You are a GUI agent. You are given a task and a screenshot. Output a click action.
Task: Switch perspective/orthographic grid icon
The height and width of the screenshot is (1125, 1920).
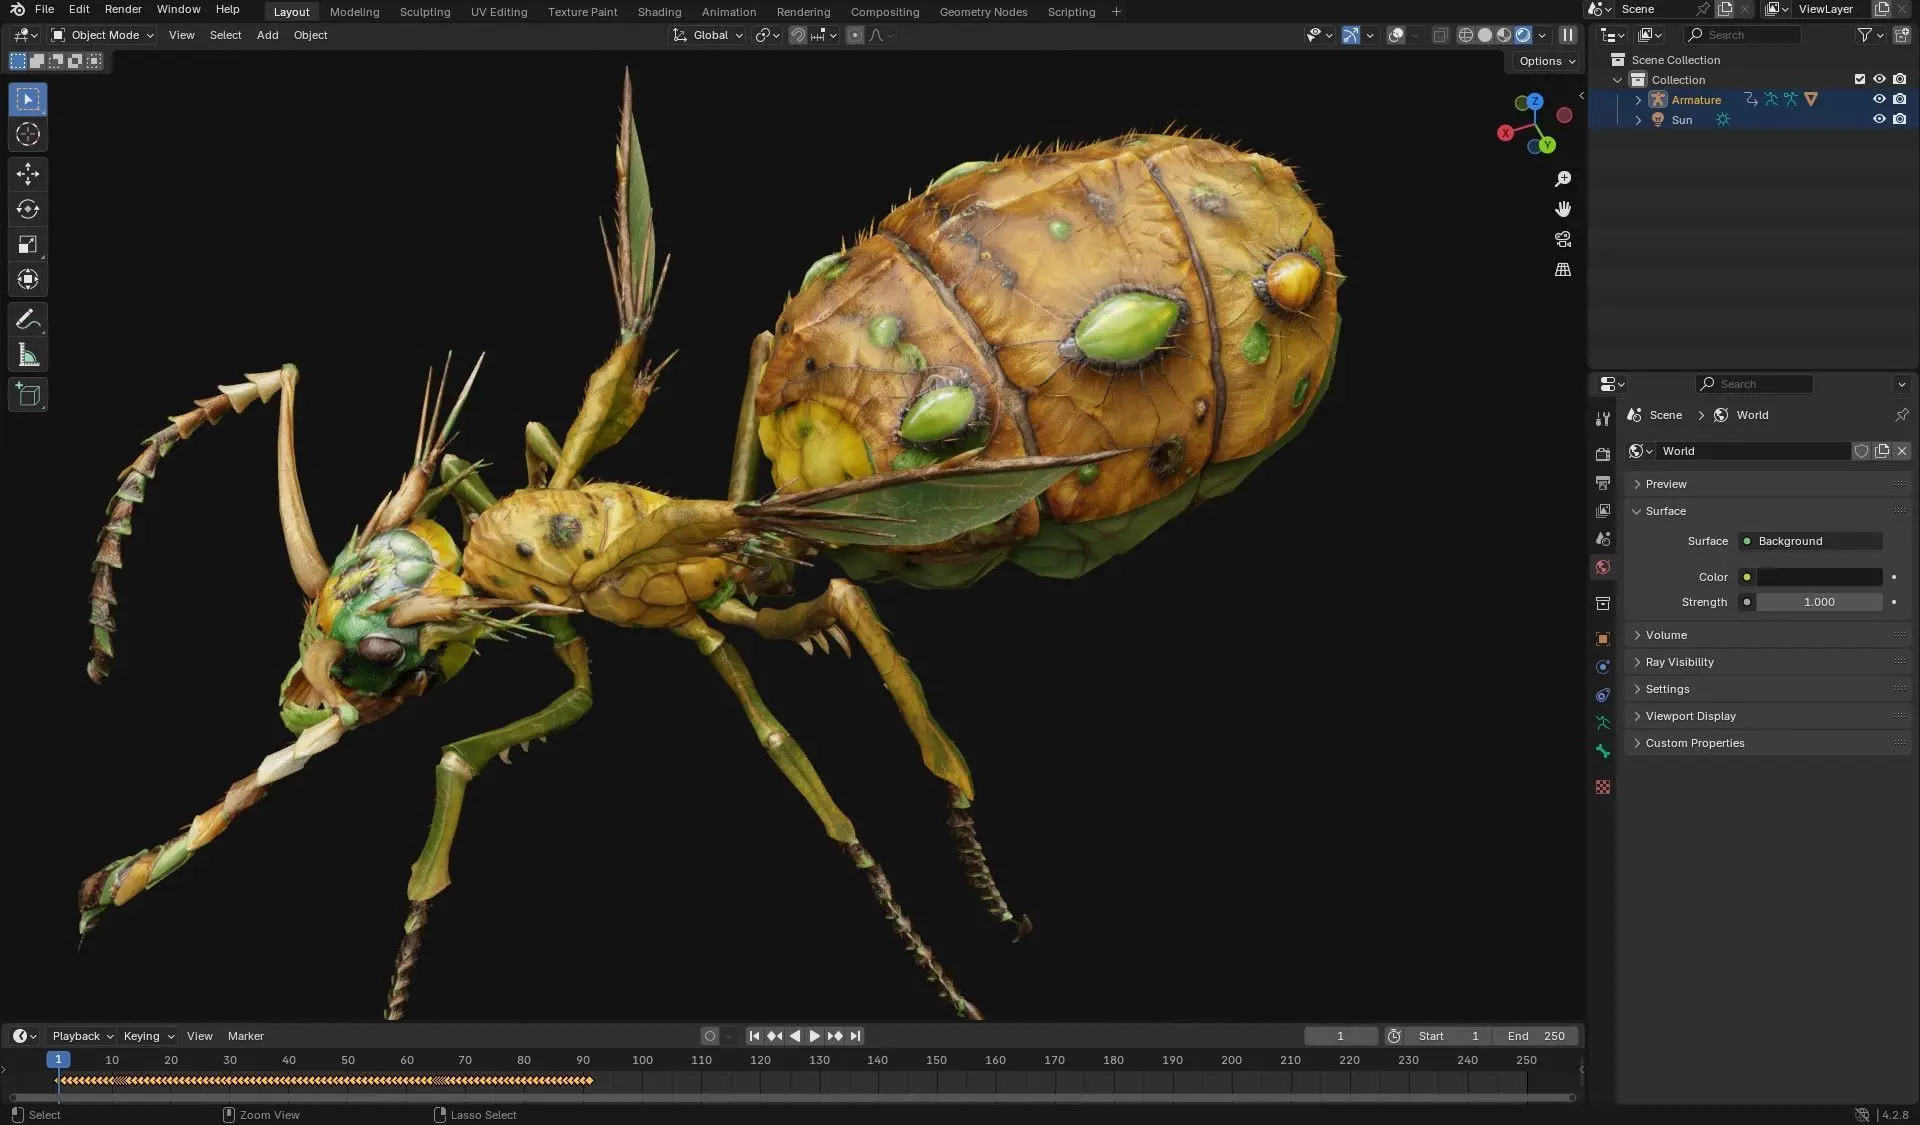pyautogui.click(x=1563, y=270)
